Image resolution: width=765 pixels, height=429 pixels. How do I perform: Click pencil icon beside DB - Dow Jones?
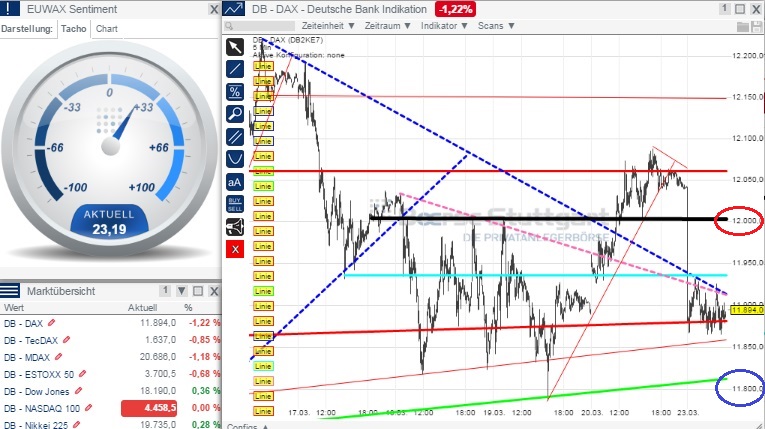click(78, 391)
